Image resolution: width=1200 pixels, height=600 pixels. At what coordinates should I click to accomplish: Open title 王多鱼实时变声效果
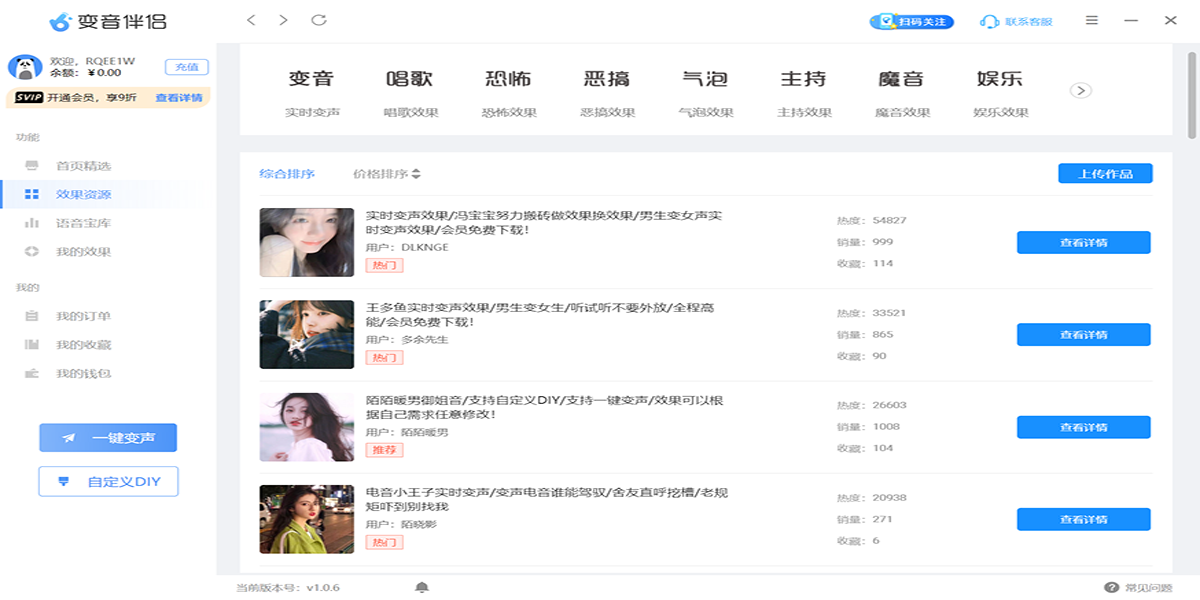[x=540, y=315]
